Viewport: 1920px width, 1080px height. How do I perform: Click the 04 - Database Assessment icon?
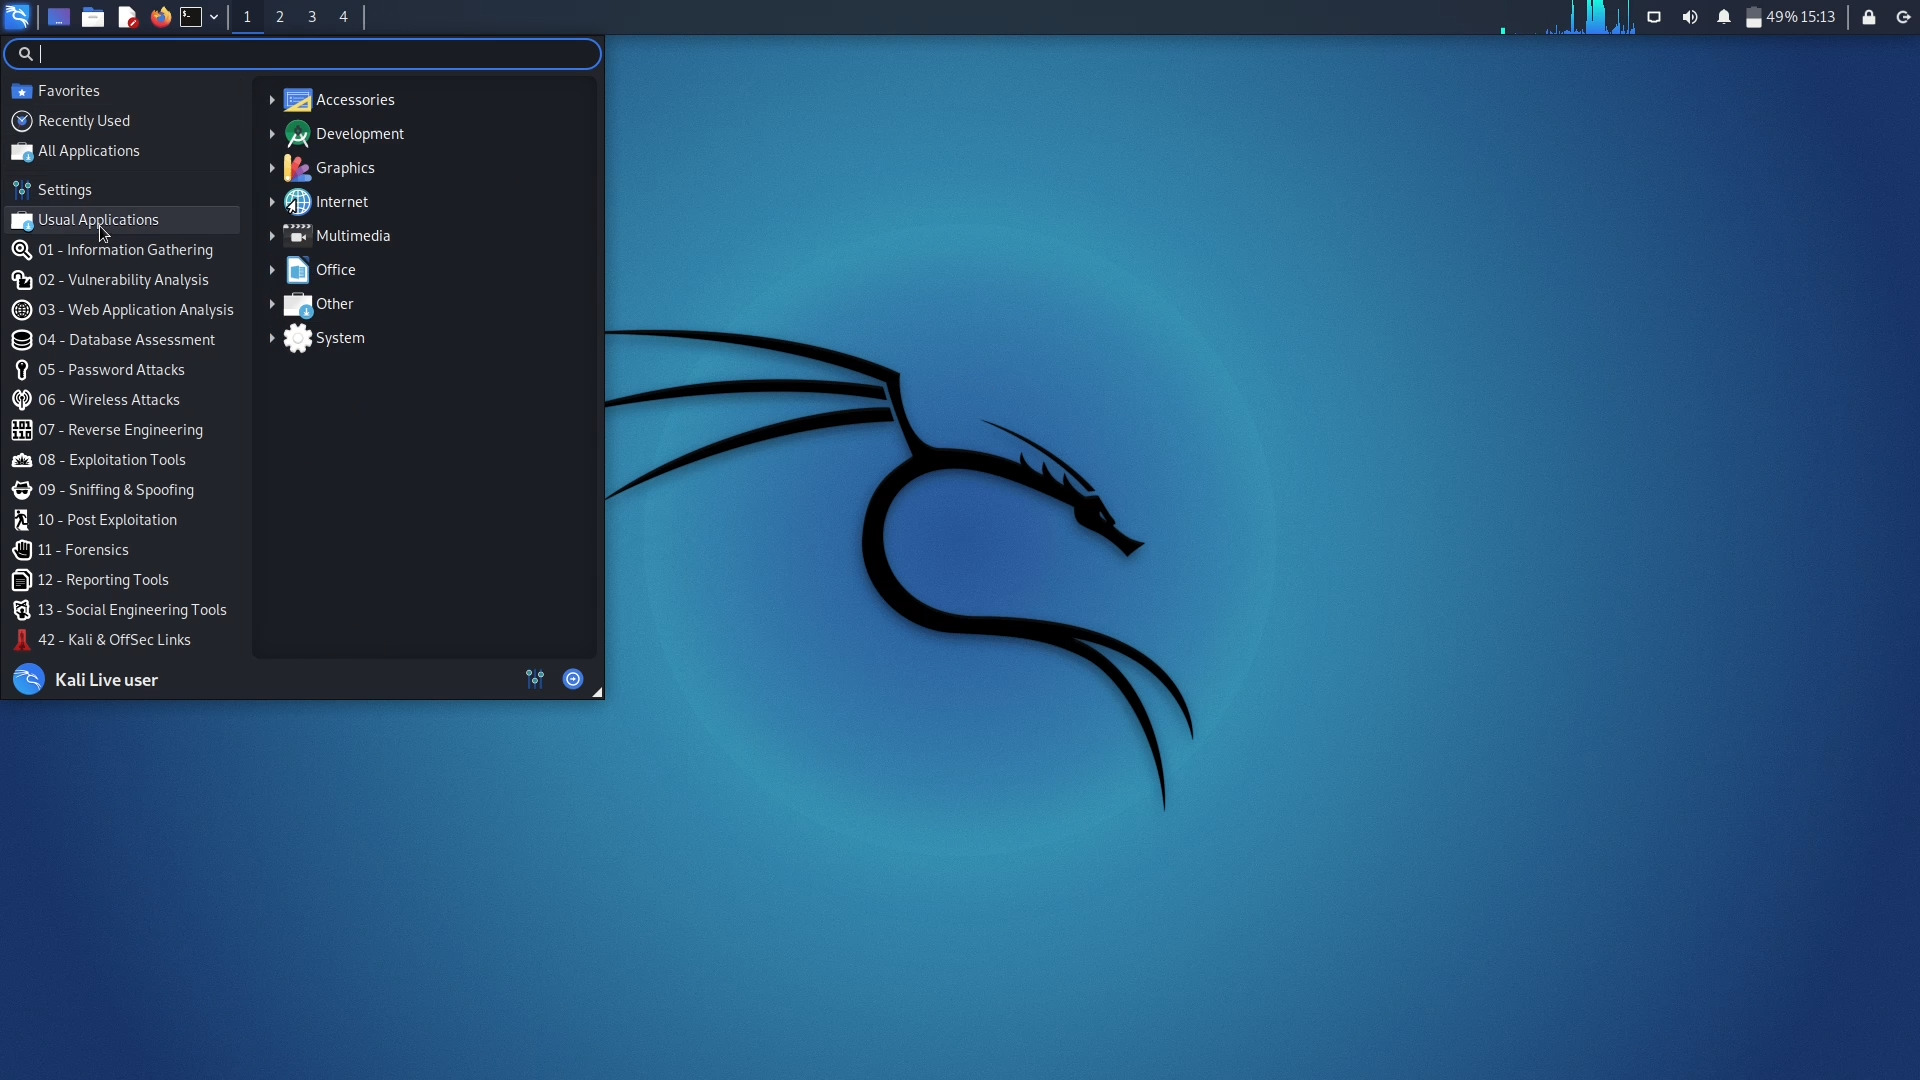click(x=21, y=340)
